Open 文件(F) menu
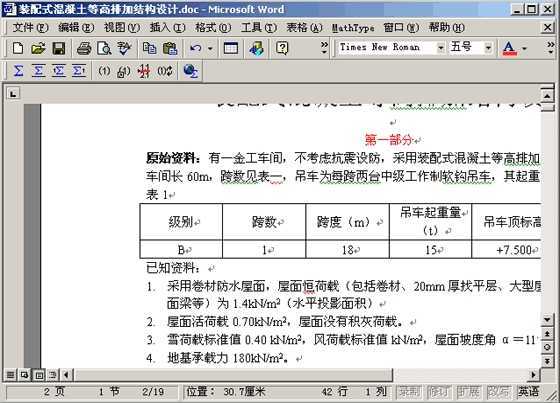 30,28
